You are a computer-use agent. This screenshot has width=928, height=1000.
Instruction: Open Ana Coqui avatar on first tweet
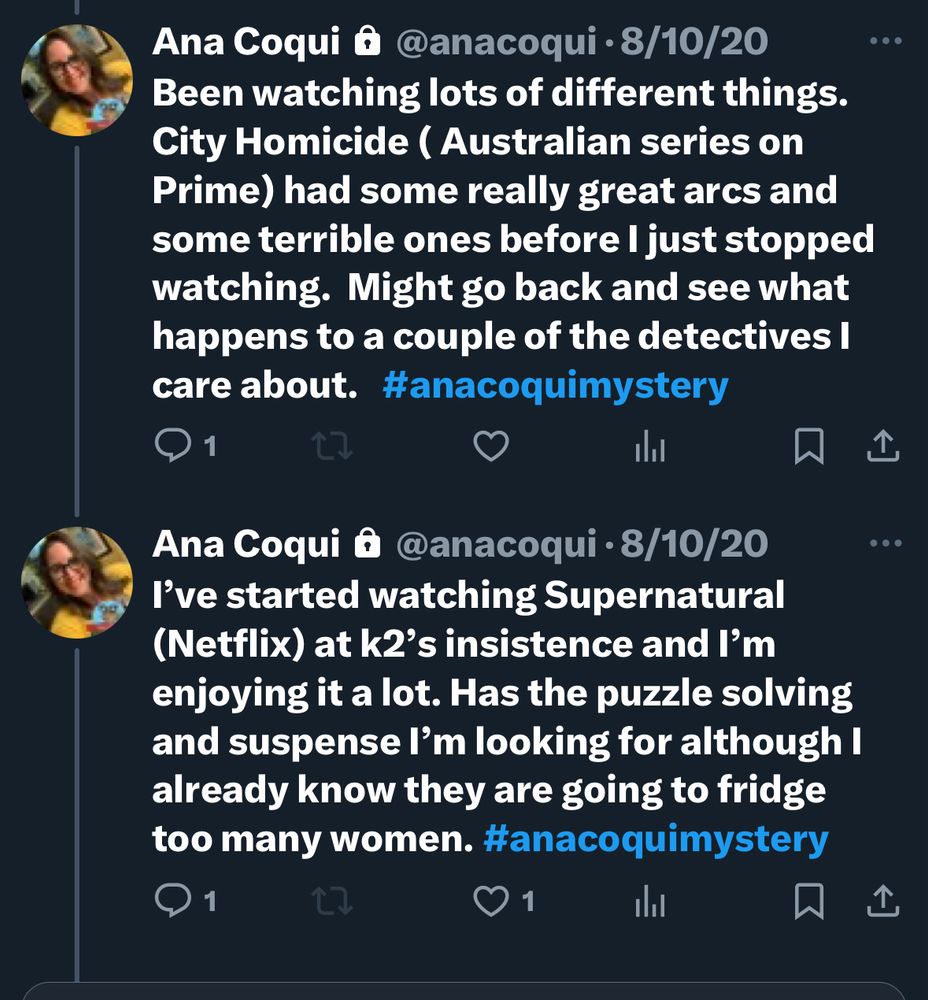click(77, 80)
